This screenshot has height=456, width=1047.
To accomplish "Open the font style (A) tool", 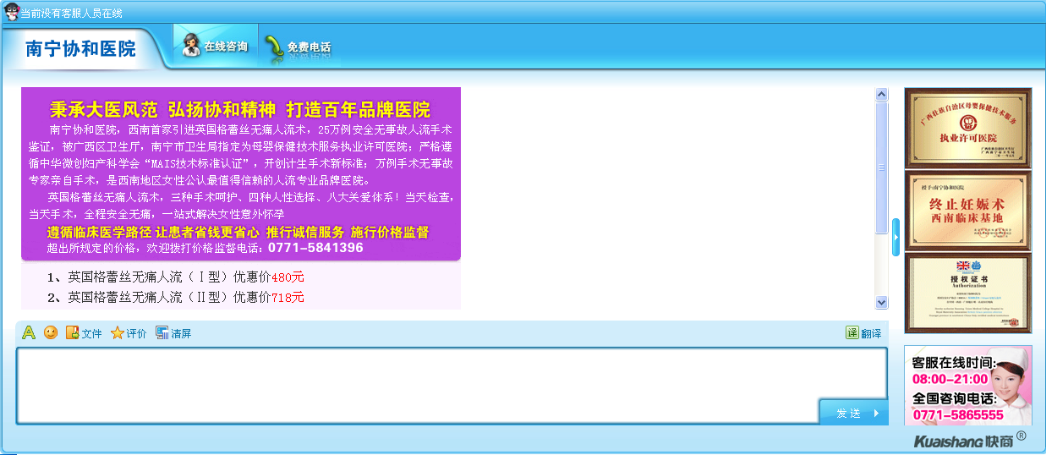I will pos(29,333).
